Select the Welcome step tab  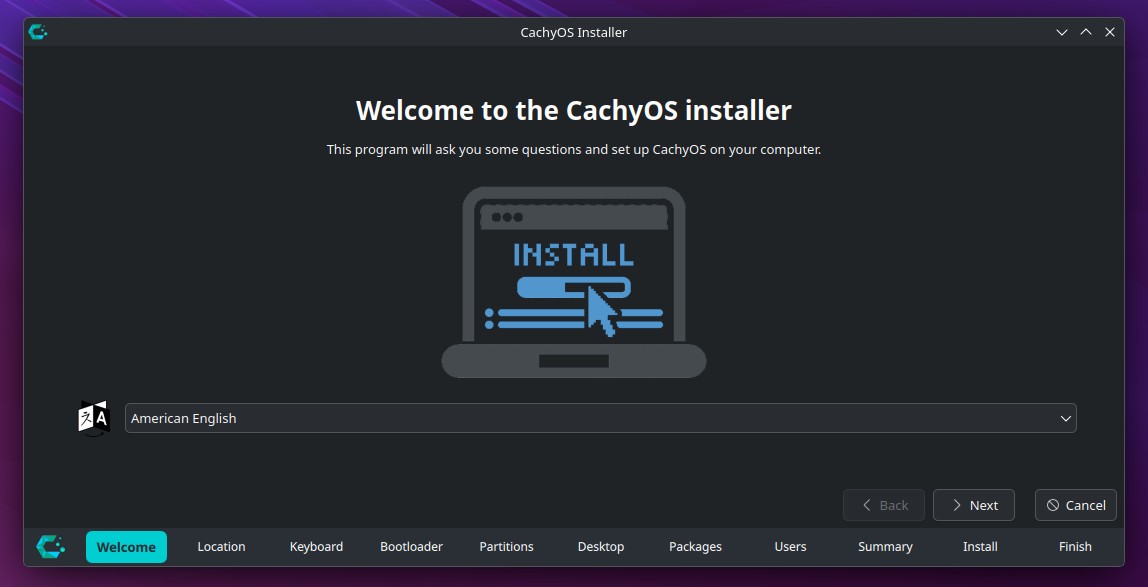(126, 546)
